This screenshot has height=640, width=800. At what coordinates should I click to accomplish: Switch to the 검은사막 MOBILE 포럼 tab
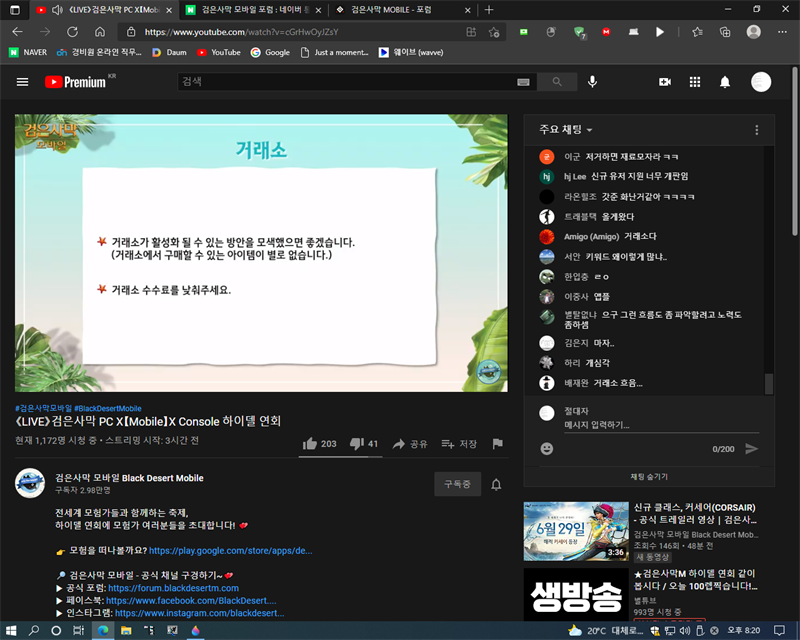(395, 10)
